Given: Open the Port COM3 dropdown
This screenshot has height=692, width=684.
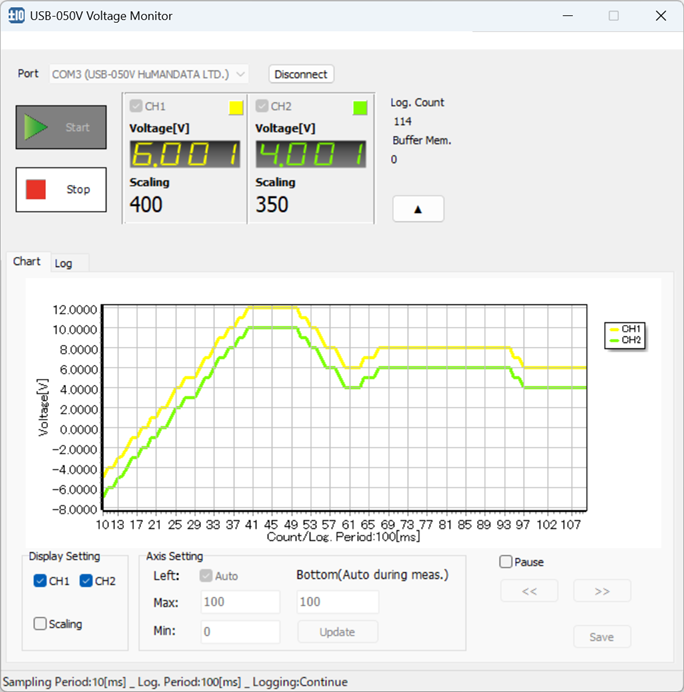Looking at the screenshot, I should tap(149, 74).
